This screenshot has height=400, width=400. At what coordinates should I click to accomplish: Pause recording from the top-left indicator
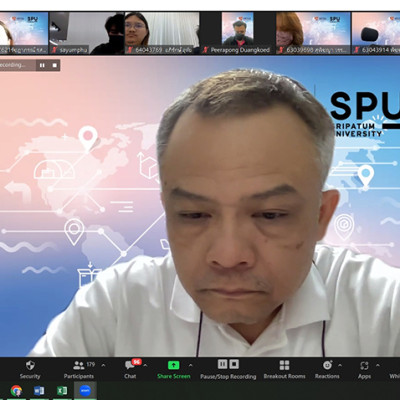point(42,65)
